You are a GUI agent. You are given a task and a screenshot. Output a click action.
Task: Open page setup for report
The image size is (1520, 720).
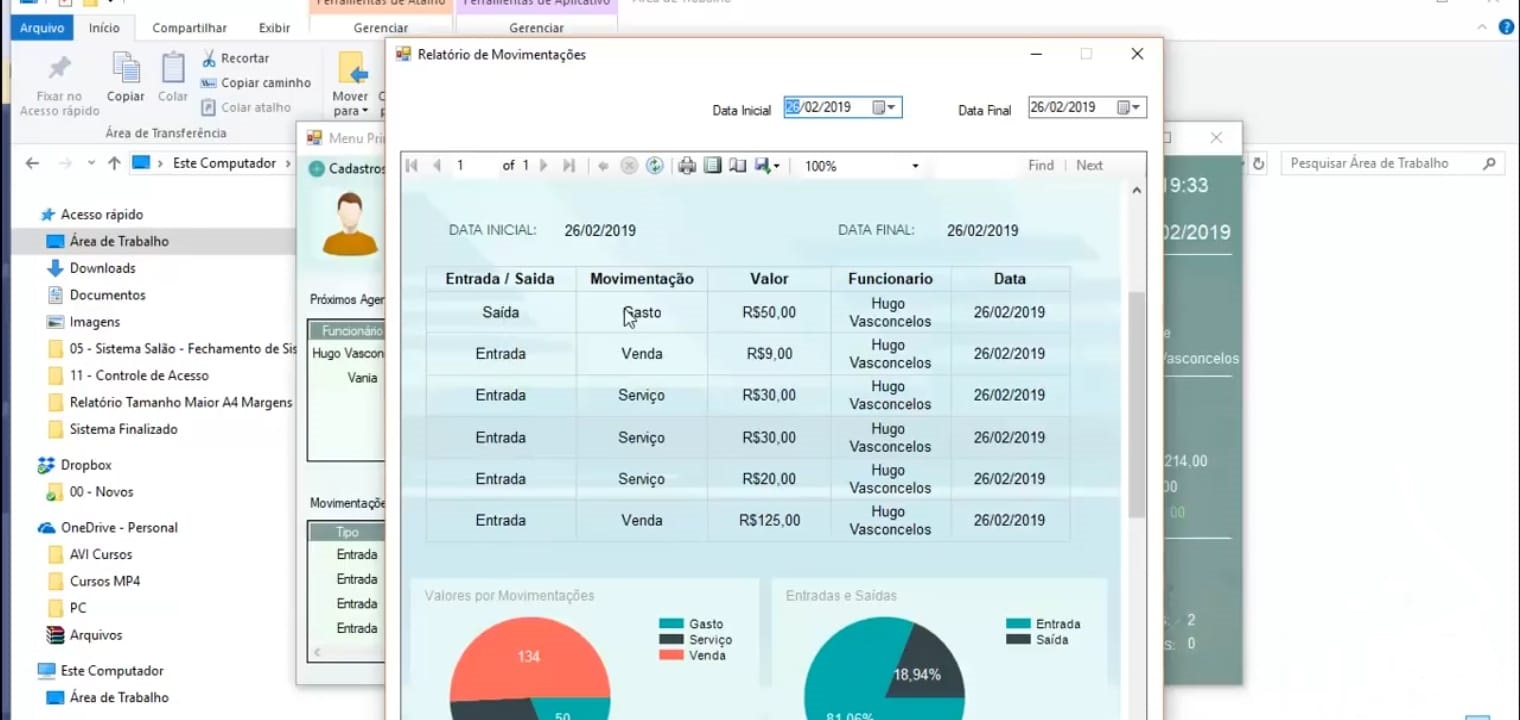pos(737,166)
